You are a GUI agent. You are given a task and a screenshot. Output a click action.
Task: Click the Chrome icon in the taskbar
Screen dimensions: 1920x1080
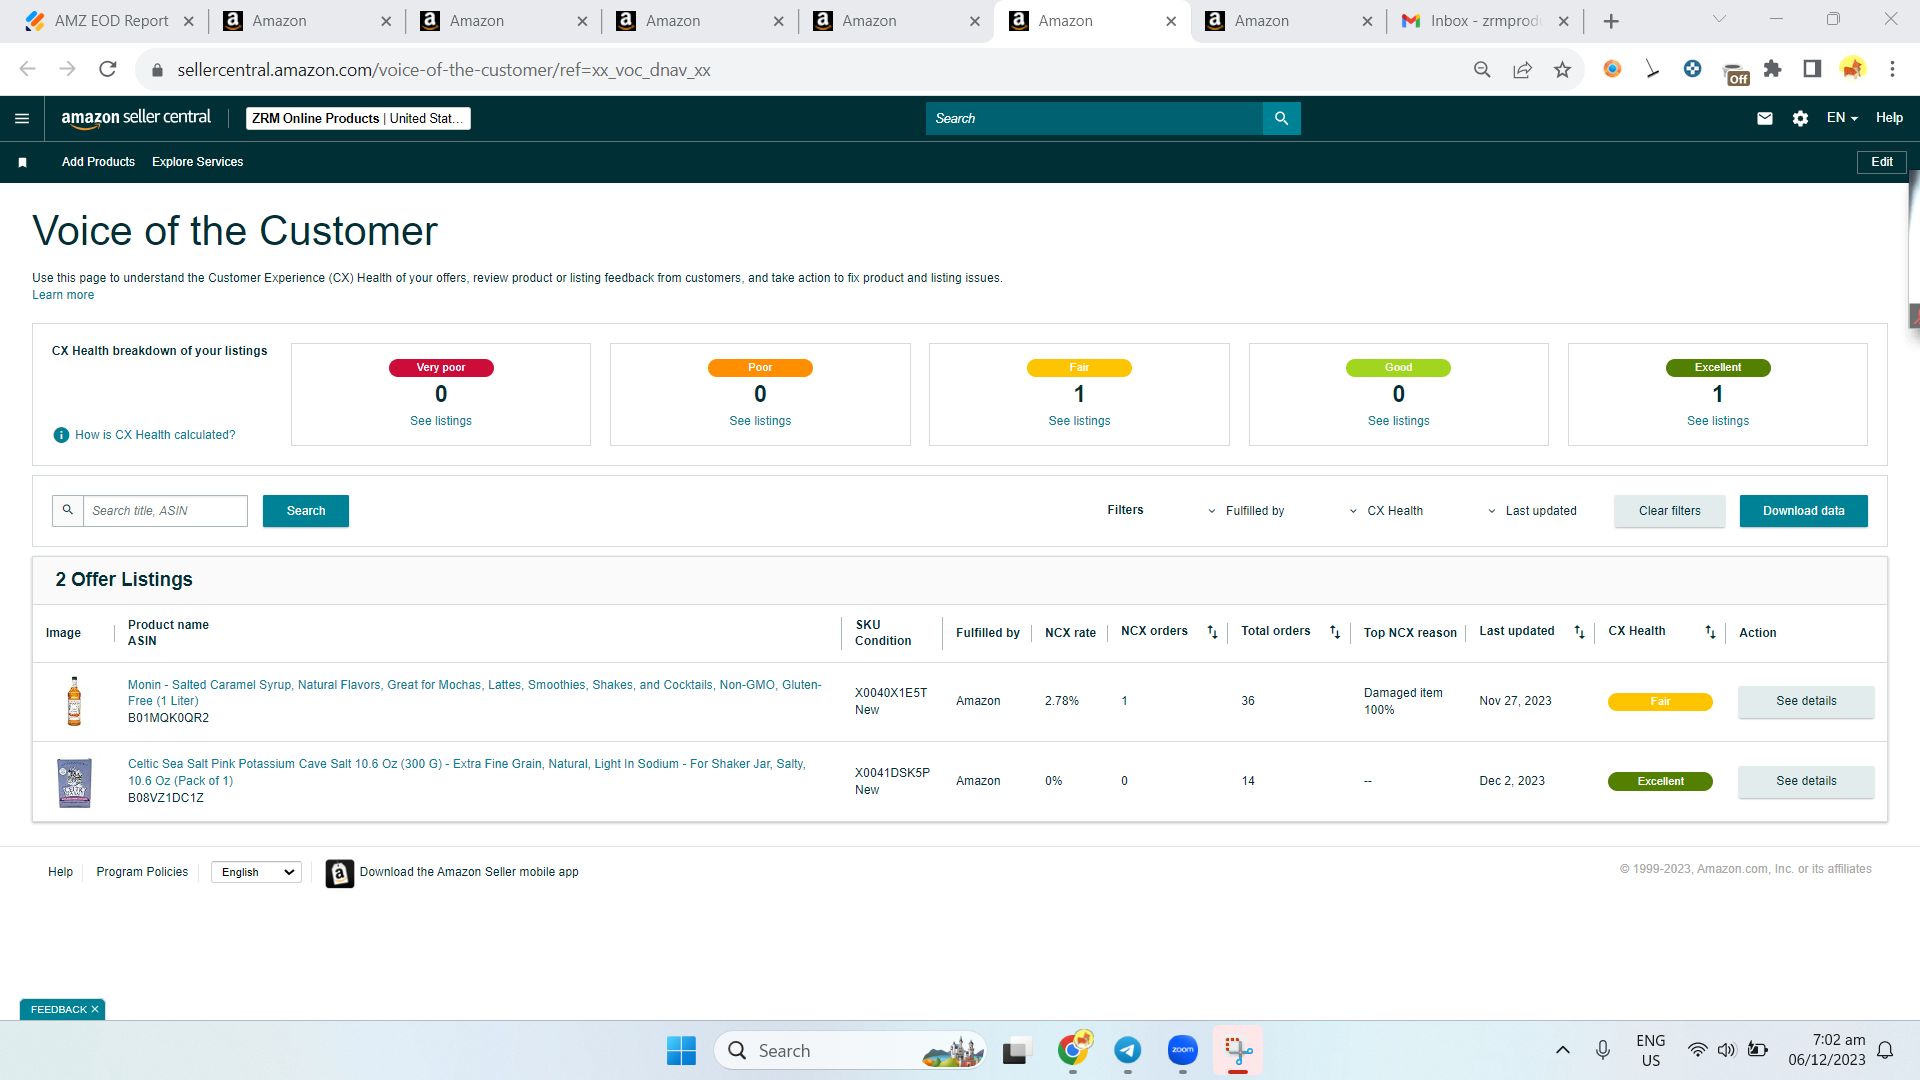pos(1073,1050)
